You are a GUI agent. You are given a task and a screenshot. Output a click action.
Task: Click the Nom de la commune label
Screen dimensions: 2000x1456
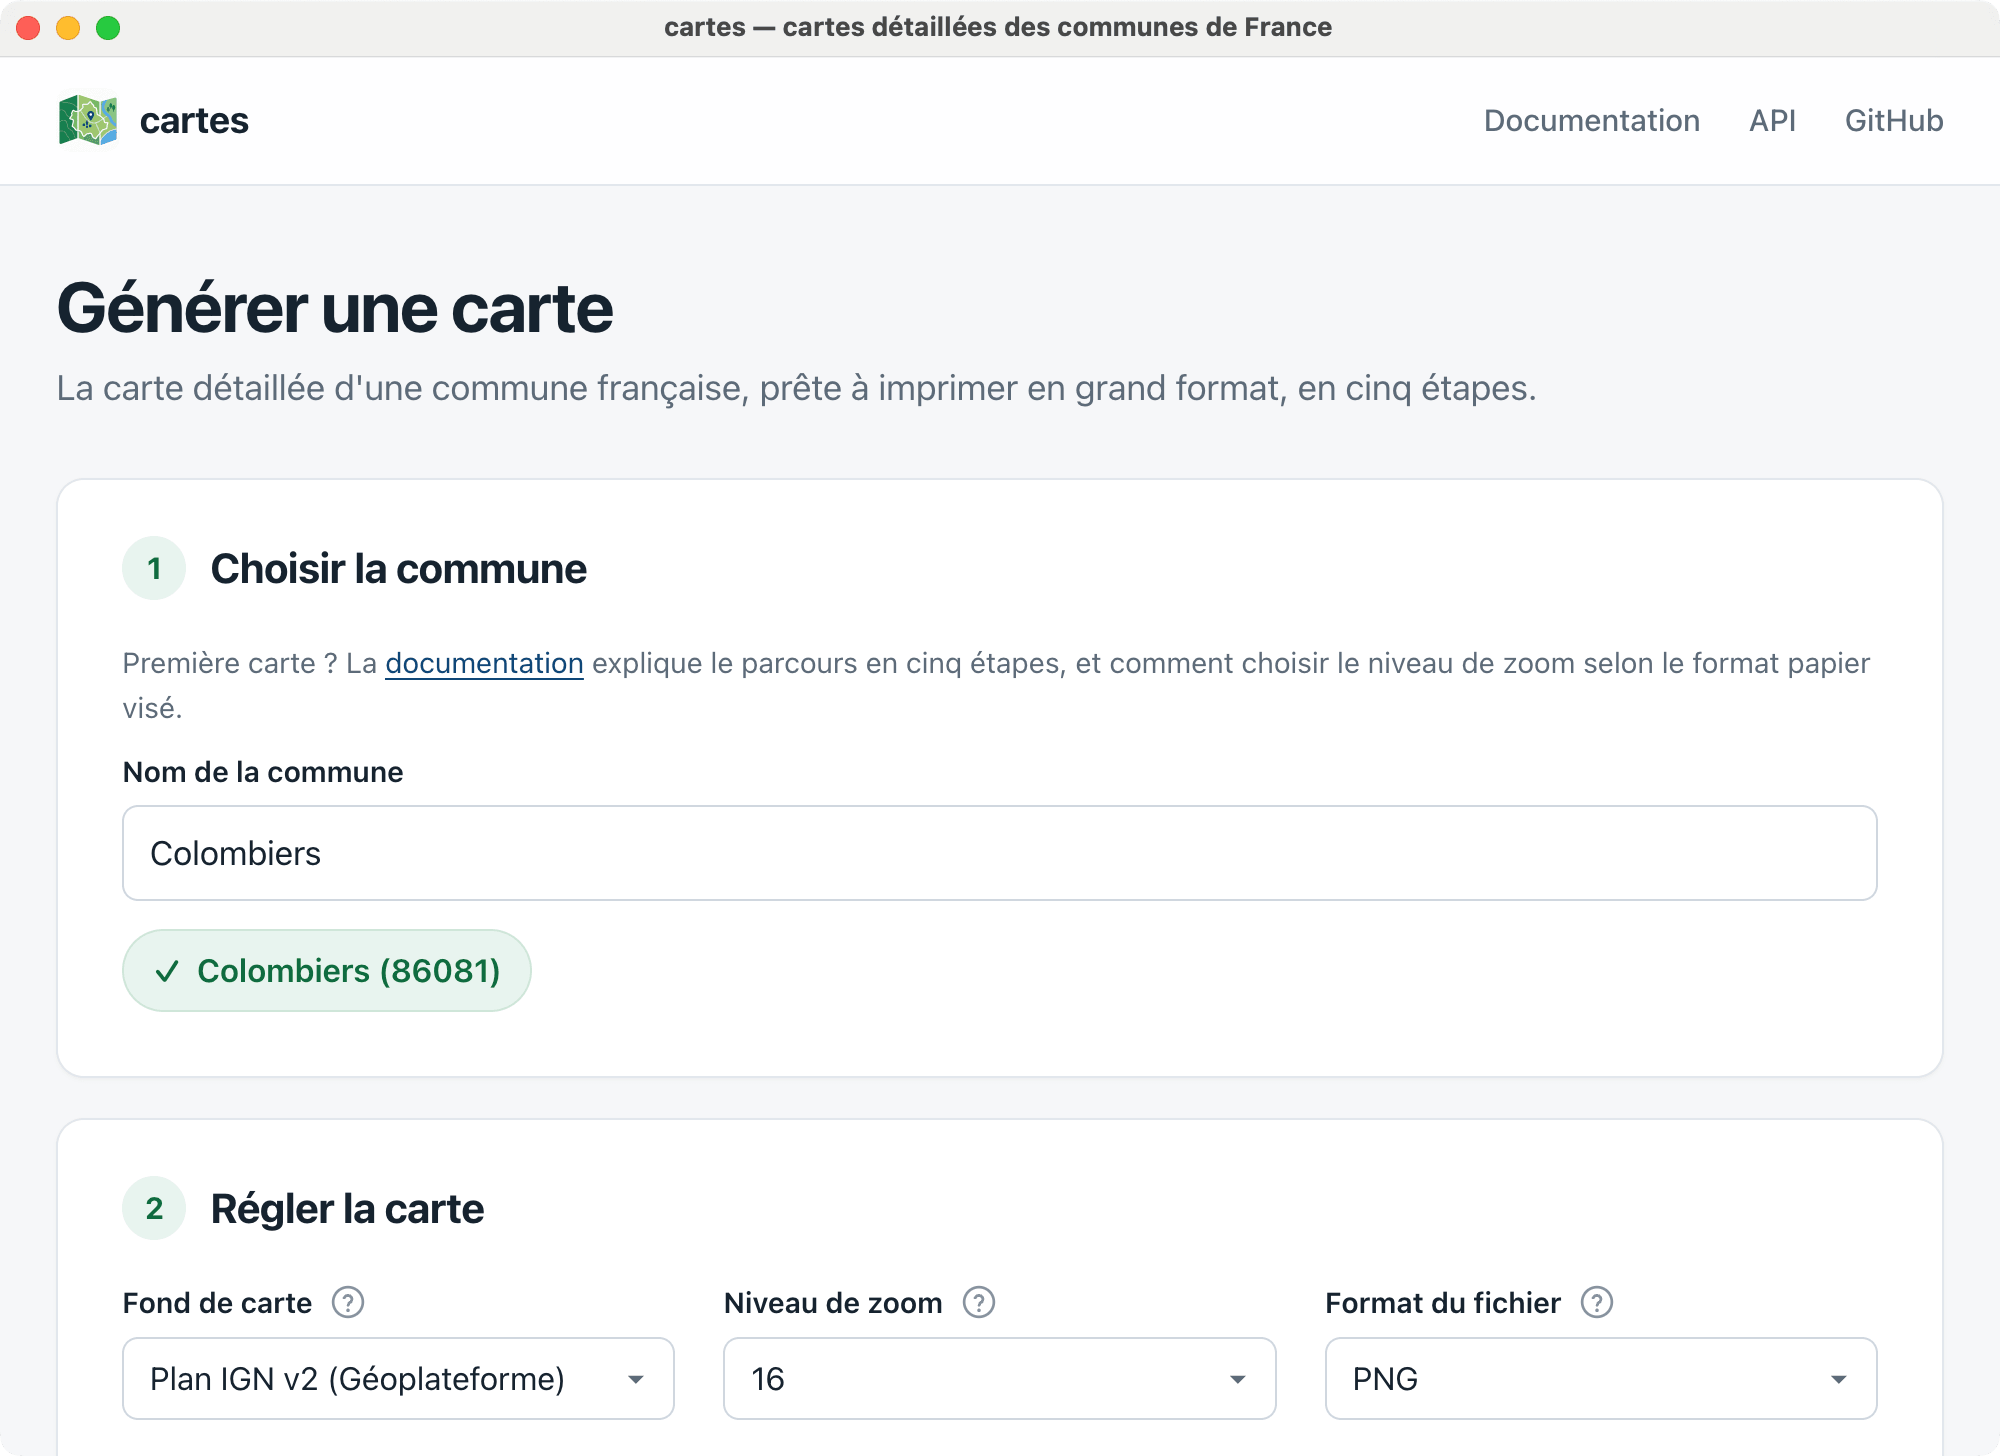click(263, 772)
